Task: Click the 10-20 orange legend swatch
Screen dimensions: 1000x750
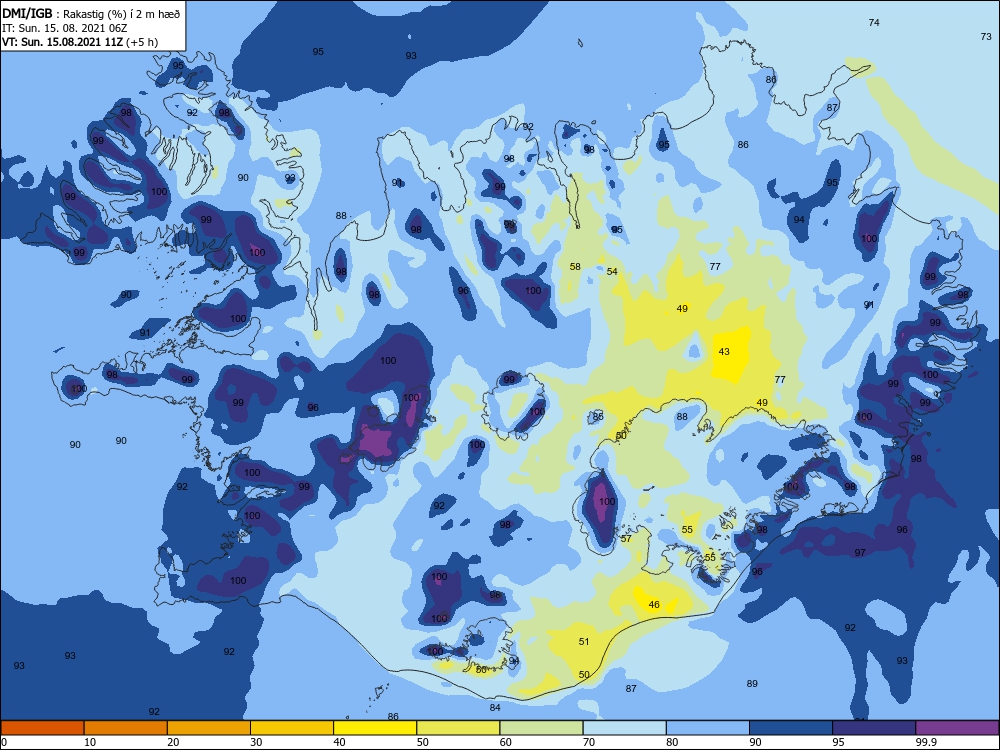Action: pyautogui.click(x=126, y=728)
